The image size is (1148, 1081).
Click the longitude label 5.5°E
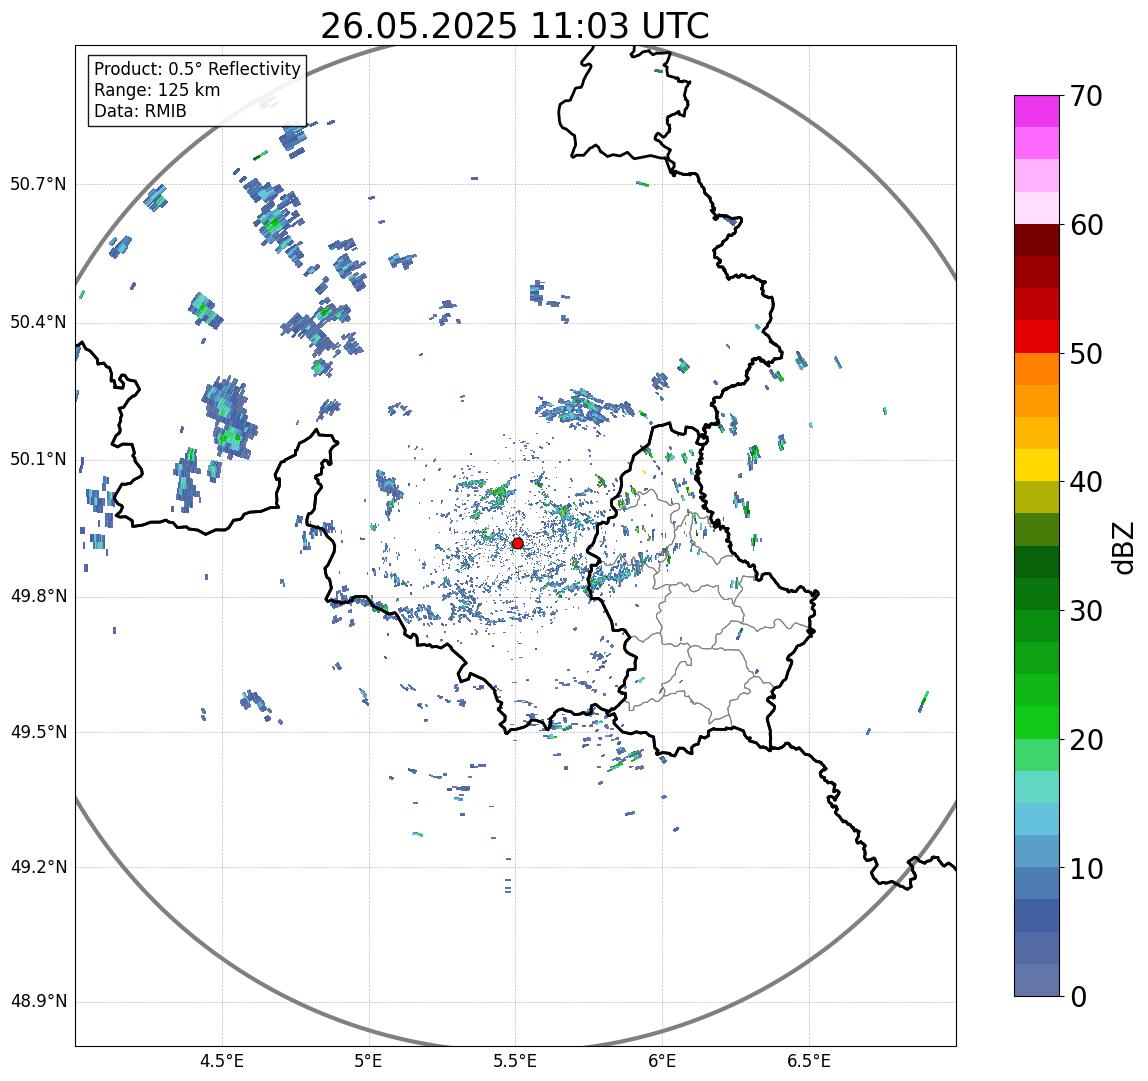(515, 1061)
